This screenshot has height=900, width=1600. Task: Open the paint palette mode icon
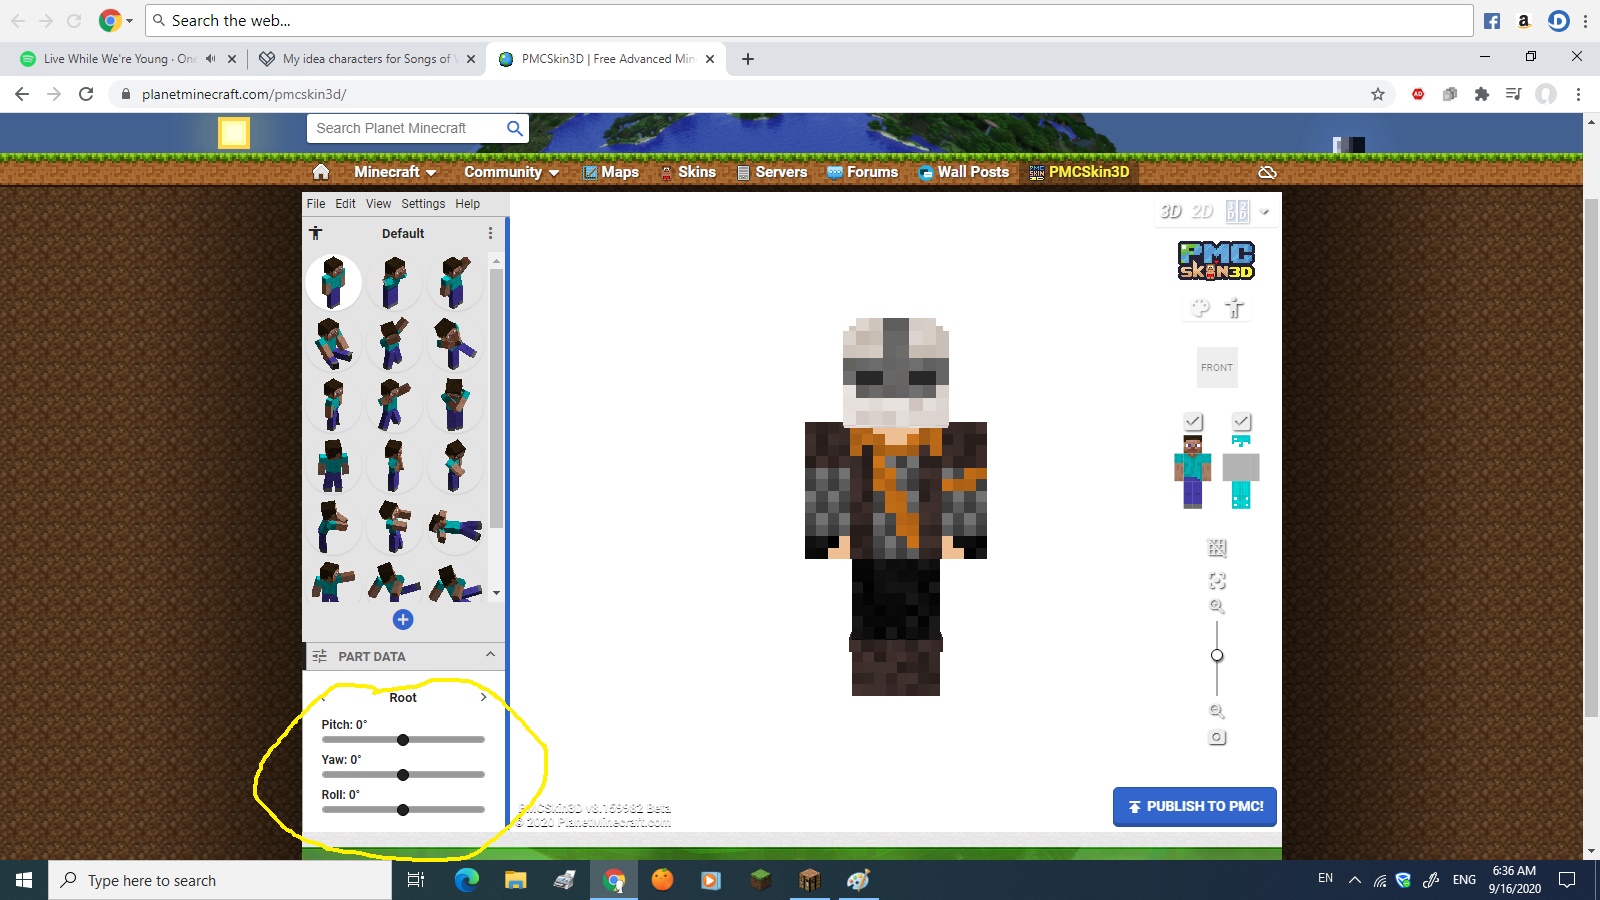(x=1200, y=308)
